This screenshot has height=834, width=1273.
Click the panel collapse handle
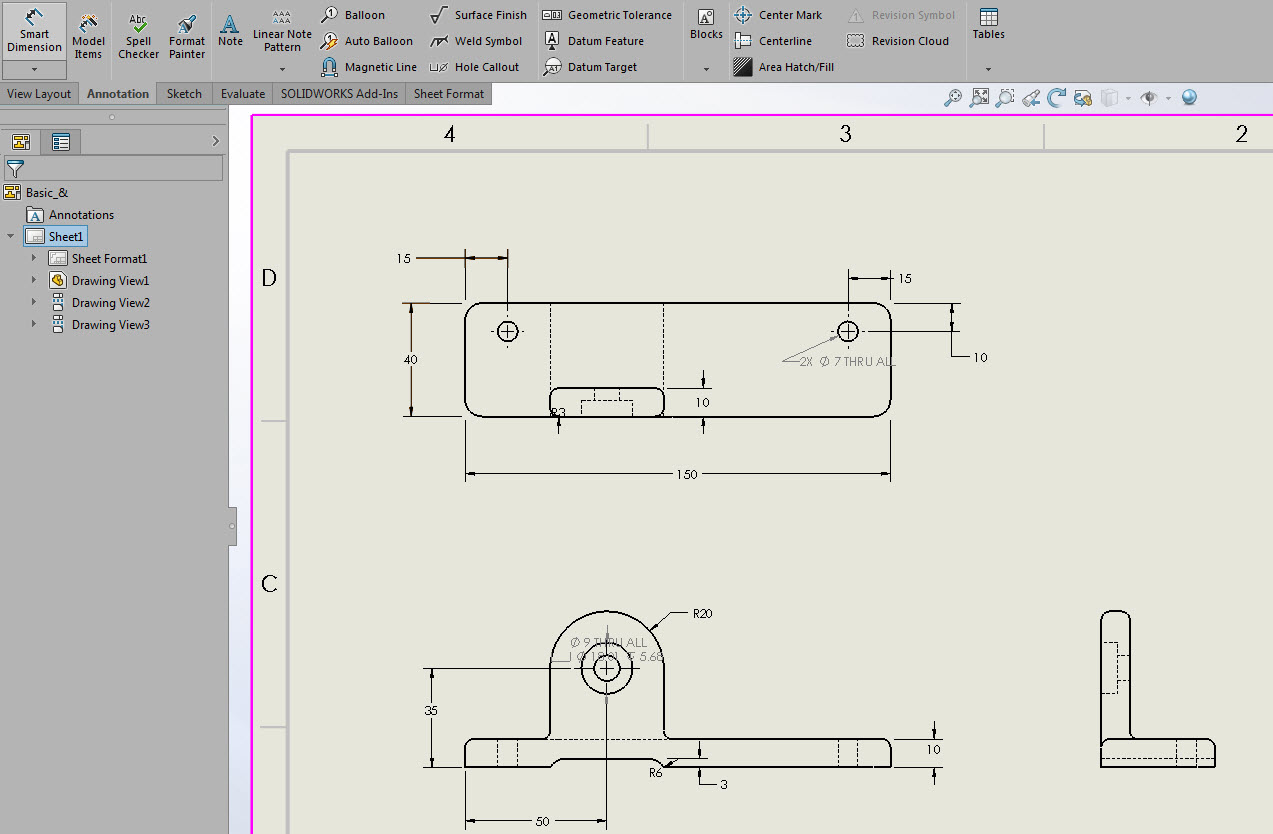pos(232,525)
